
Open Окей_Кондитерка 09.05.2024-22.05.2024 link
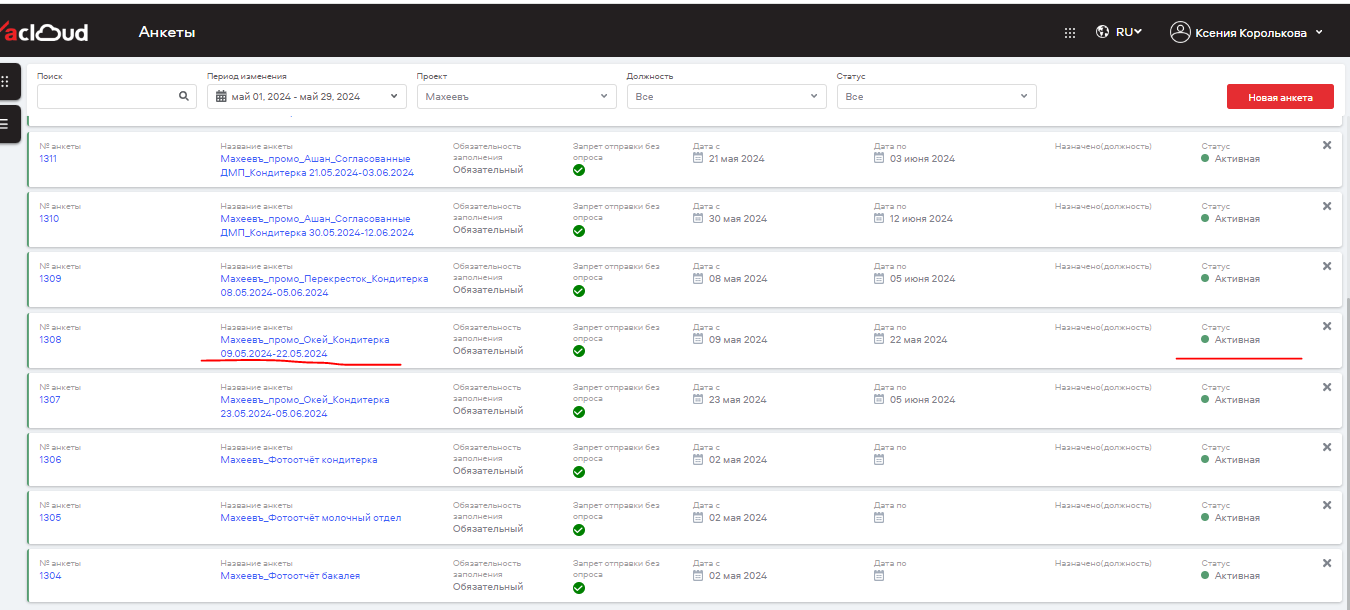tap(305, 346)
